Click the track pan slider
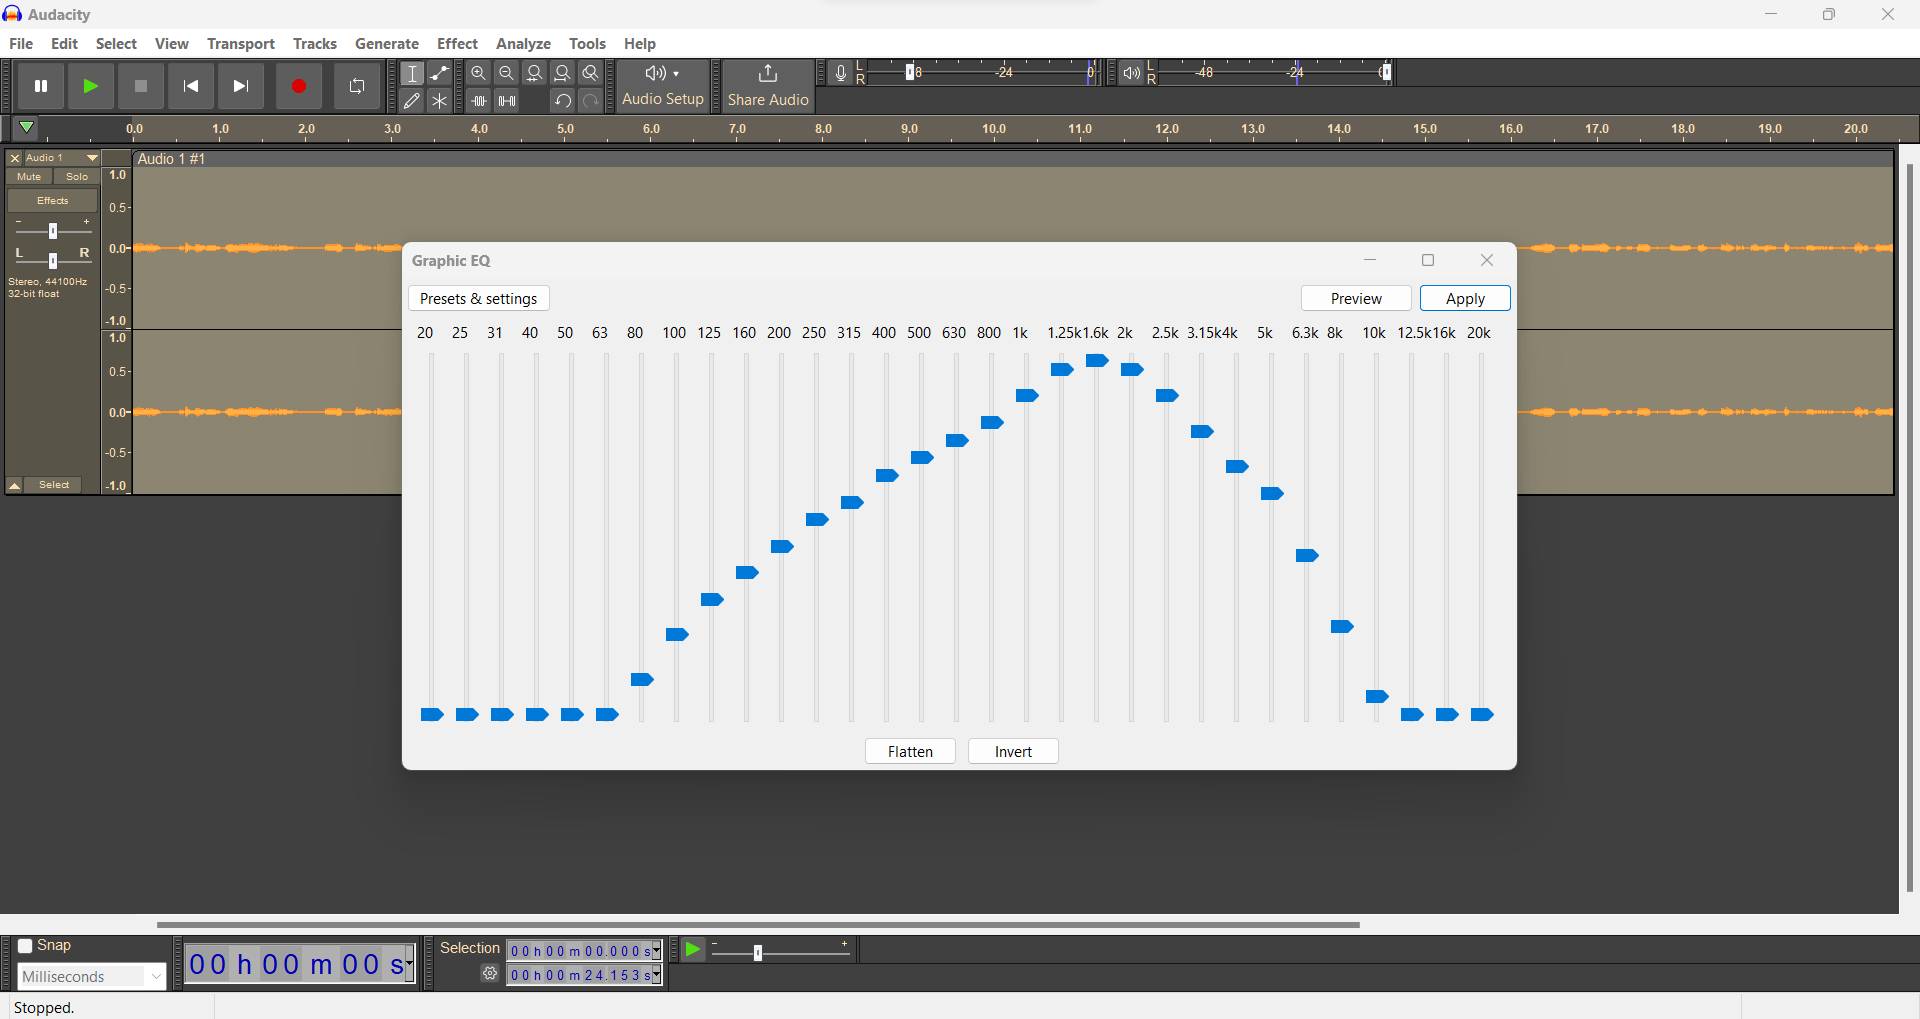Screen dimensions: 1920x1019 coord(53,260)
